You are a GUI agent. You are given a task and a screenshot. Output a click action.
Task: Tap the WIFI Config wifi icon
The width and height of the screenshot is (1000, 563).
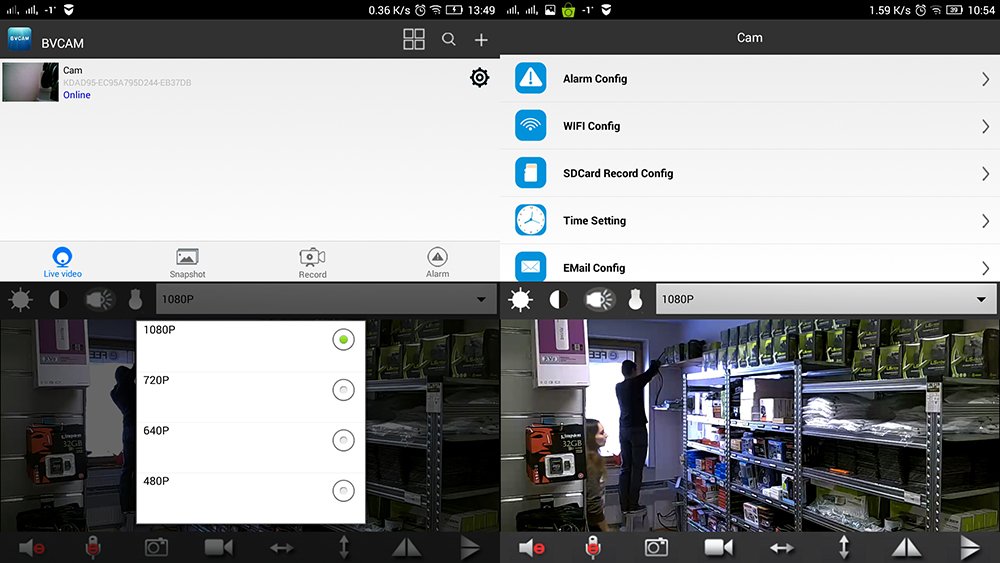(531, 125)
